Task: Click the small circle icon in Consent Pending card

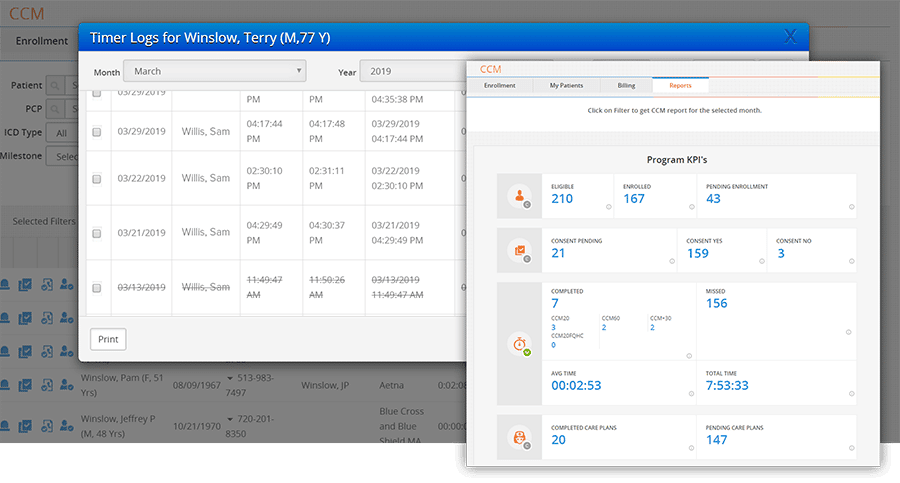Action: (x=672, y=261)
